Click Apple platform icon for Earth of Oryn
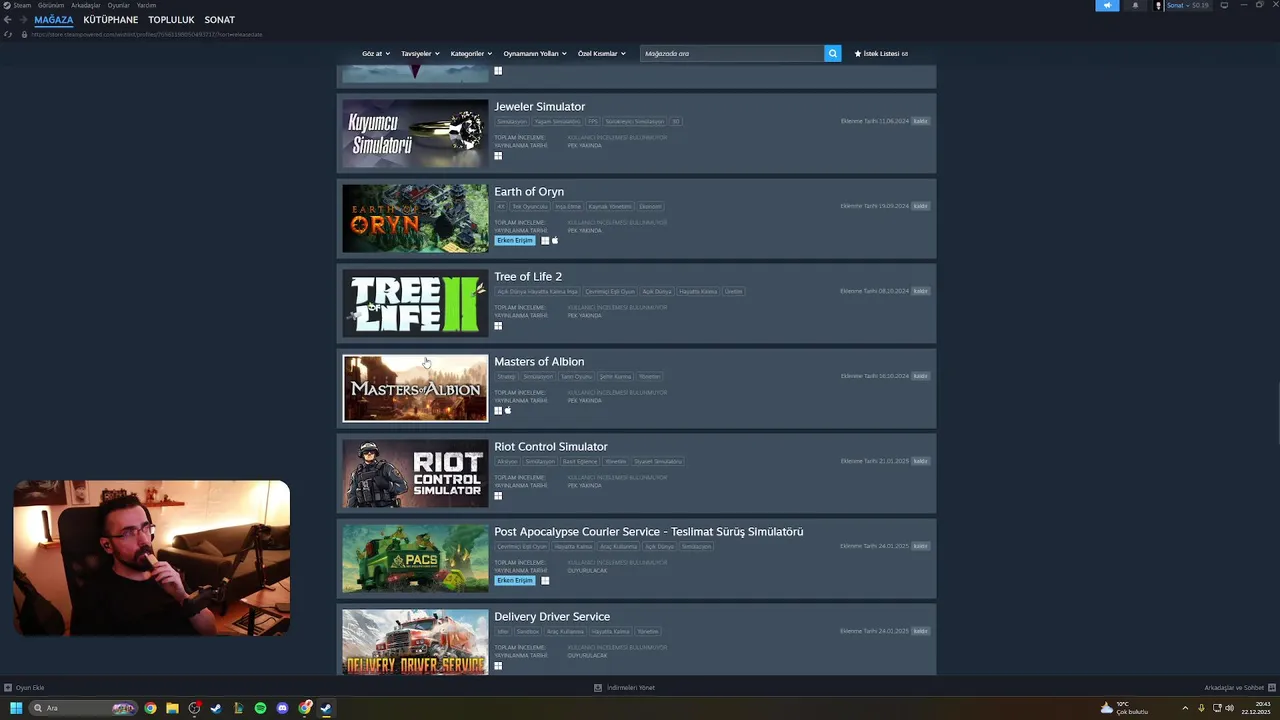Viewport: 1280px width, 720px height. (555, 240)
